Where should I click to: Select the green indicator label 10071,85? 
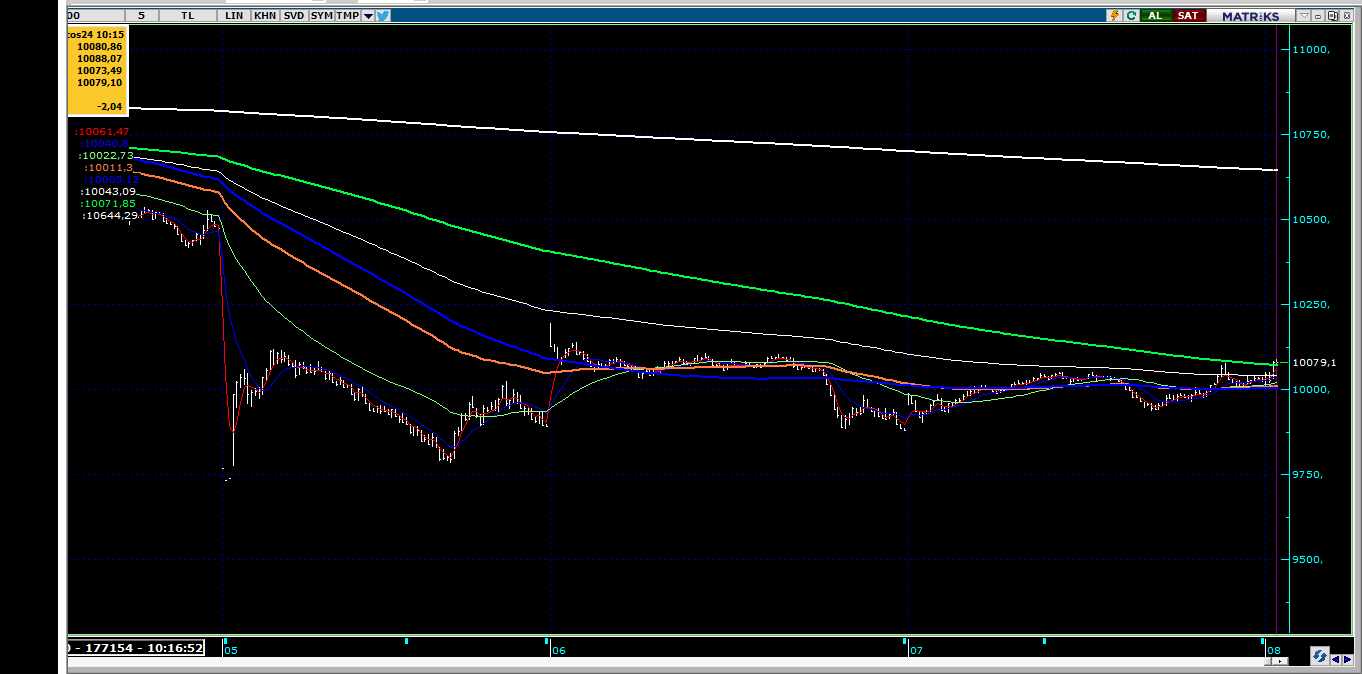108,204
